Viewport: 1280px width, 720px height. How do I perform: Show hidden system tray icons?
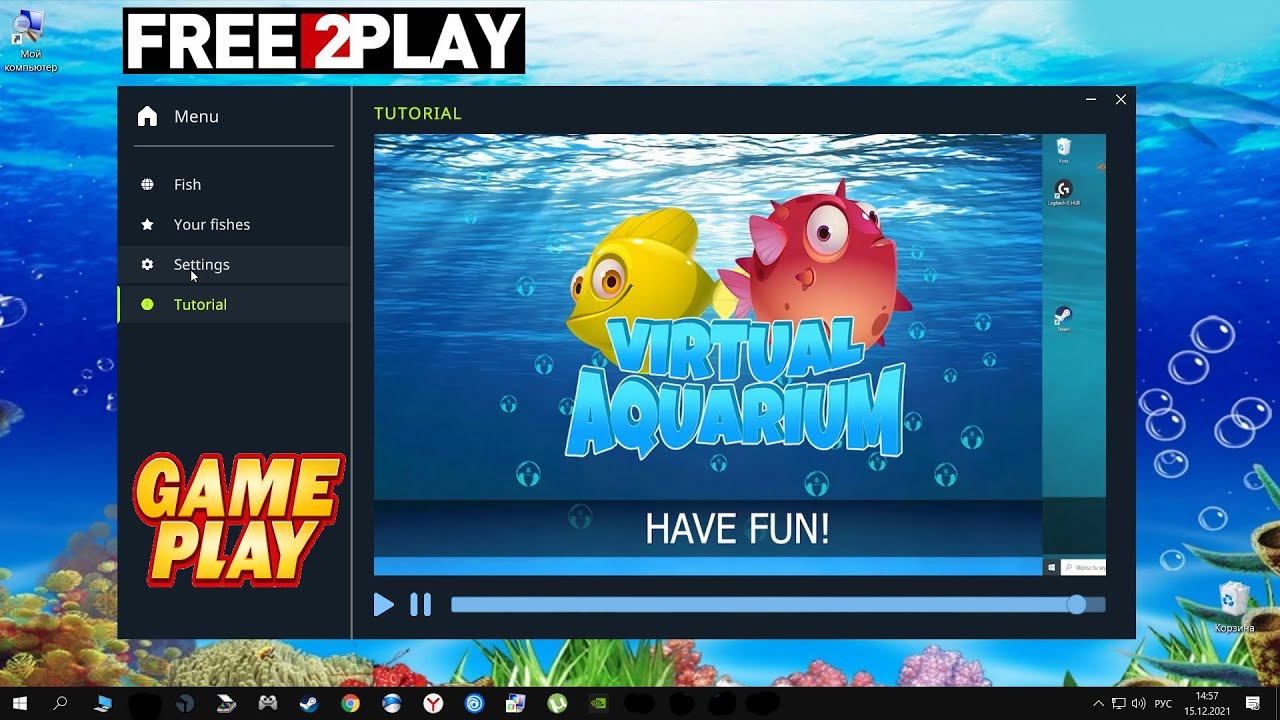pos(1098,703)
